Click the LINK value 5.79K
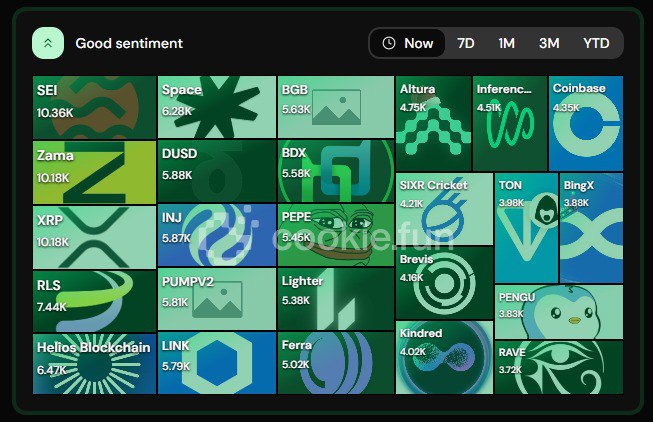653x422 pixels. (x=176, y=367)
